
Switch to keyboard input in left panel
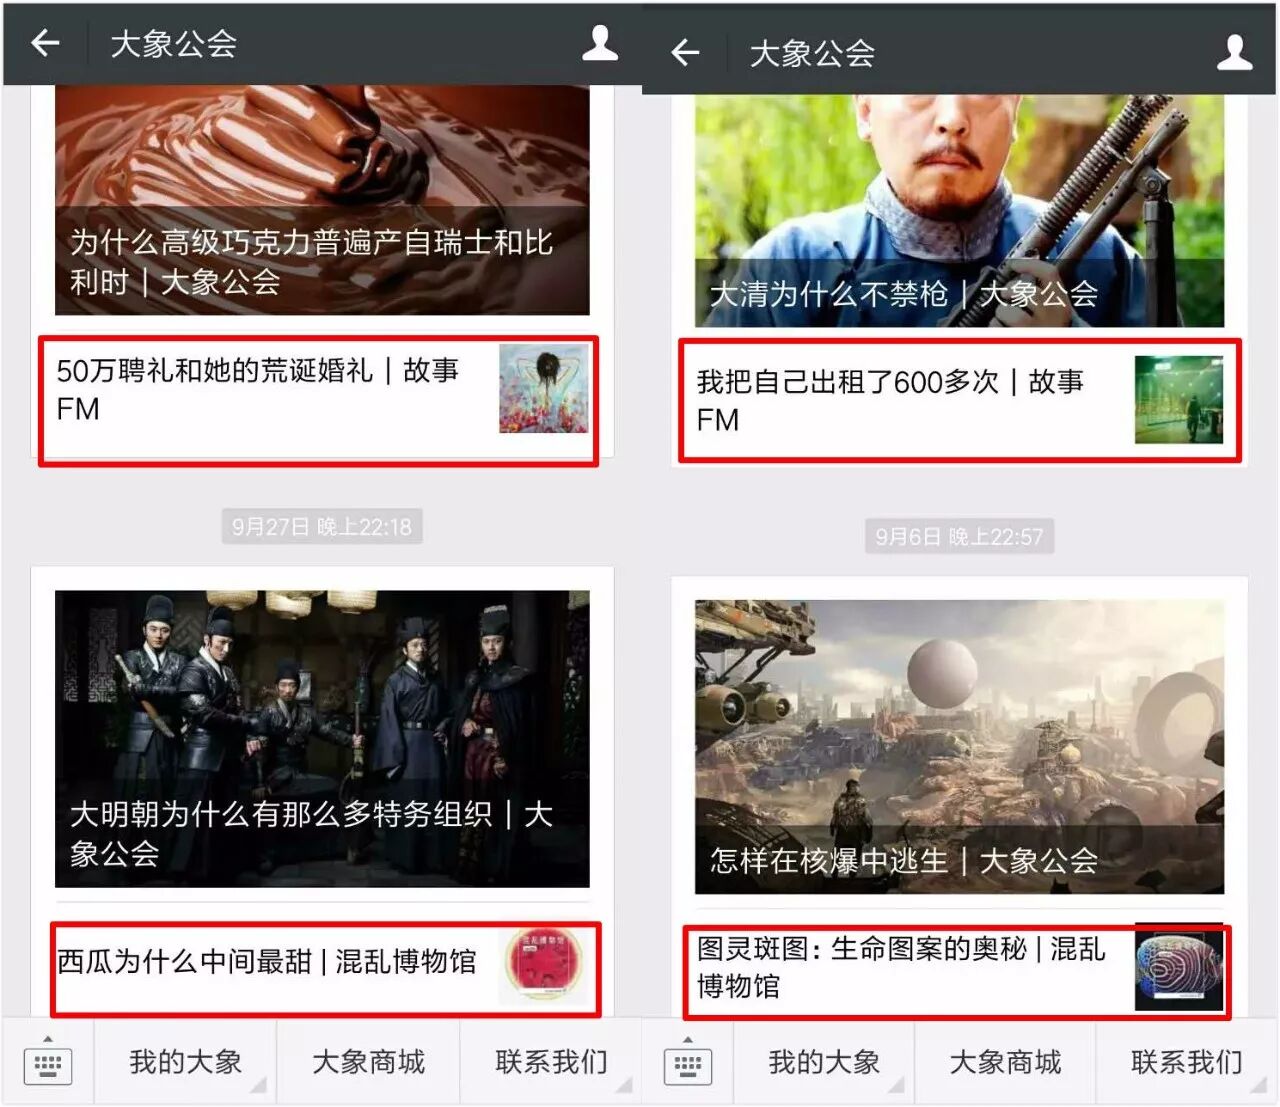pyautogui.click(x=48, y=1063)
